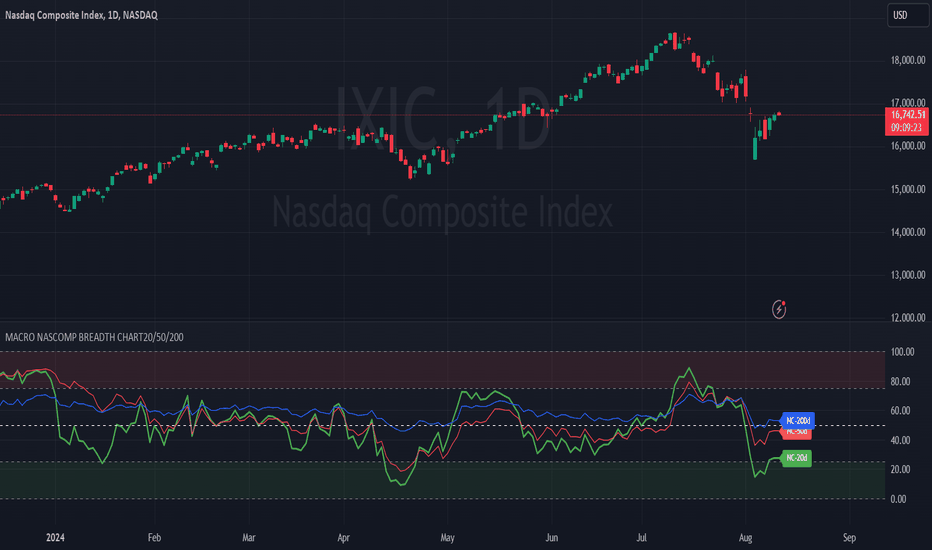Open the USD currency selector

(908, 15)
